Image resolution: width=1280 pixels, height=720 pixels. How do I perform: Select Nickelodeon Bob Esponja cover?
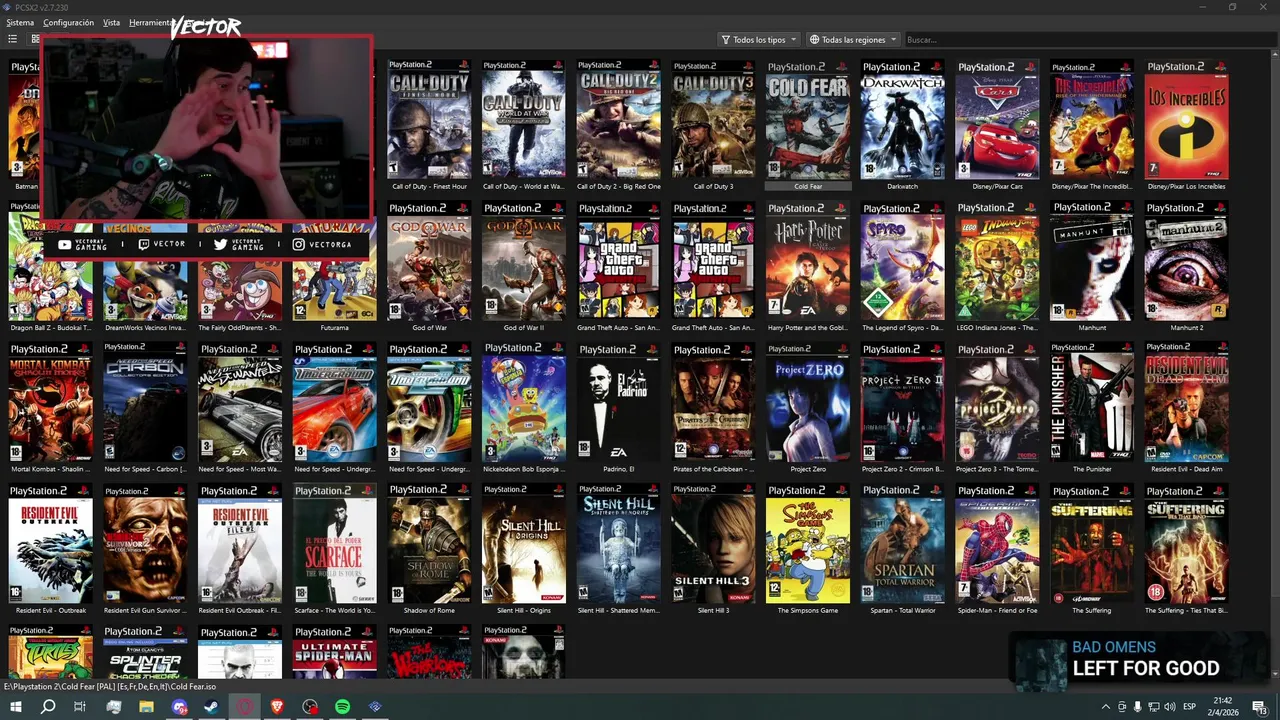524,402
